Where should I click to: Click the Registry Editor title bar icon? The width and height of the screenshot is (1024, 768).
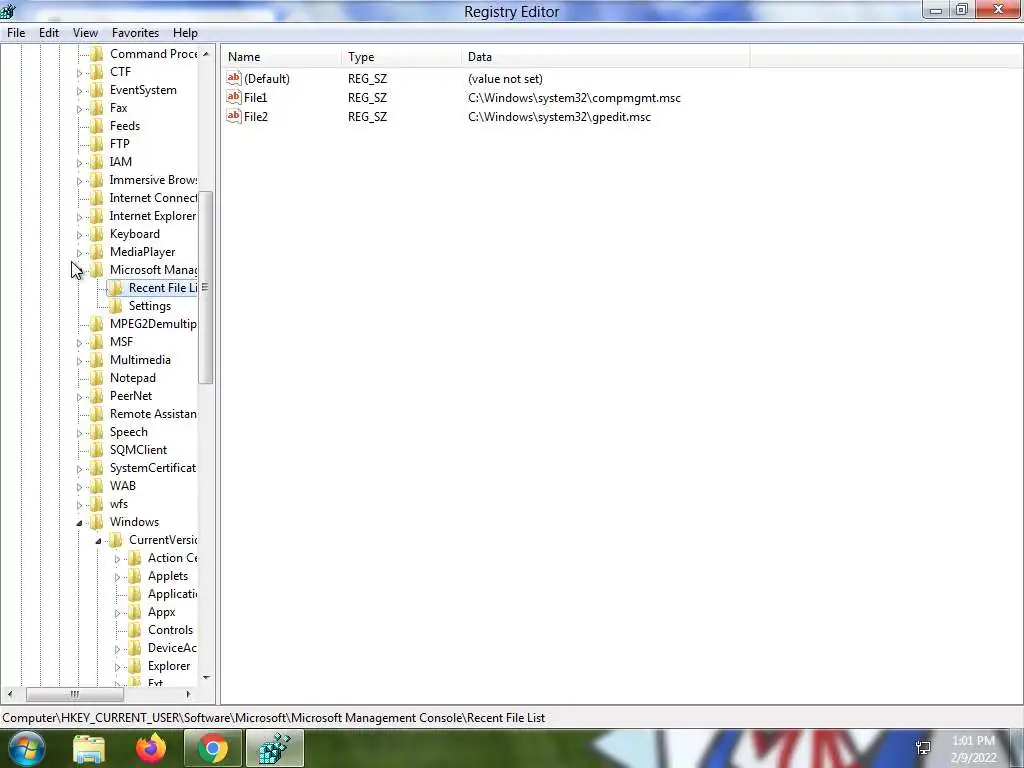point(8,11)
